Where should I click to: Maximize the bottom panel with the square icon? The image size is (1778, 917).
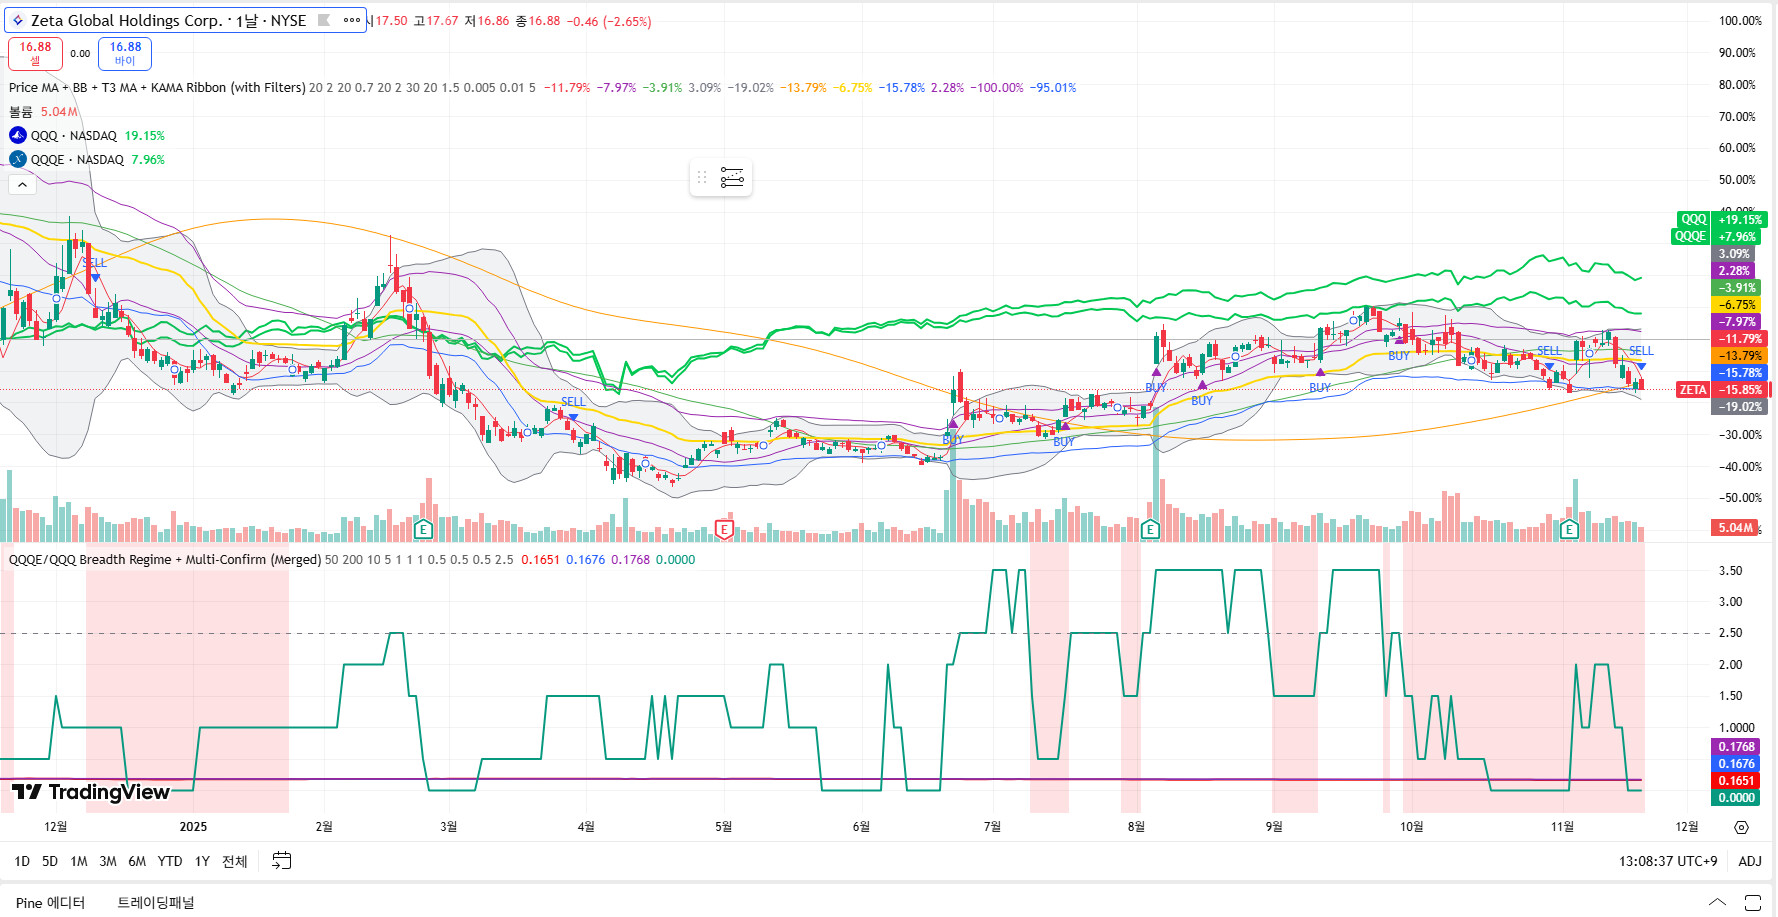pos(1752,903)
